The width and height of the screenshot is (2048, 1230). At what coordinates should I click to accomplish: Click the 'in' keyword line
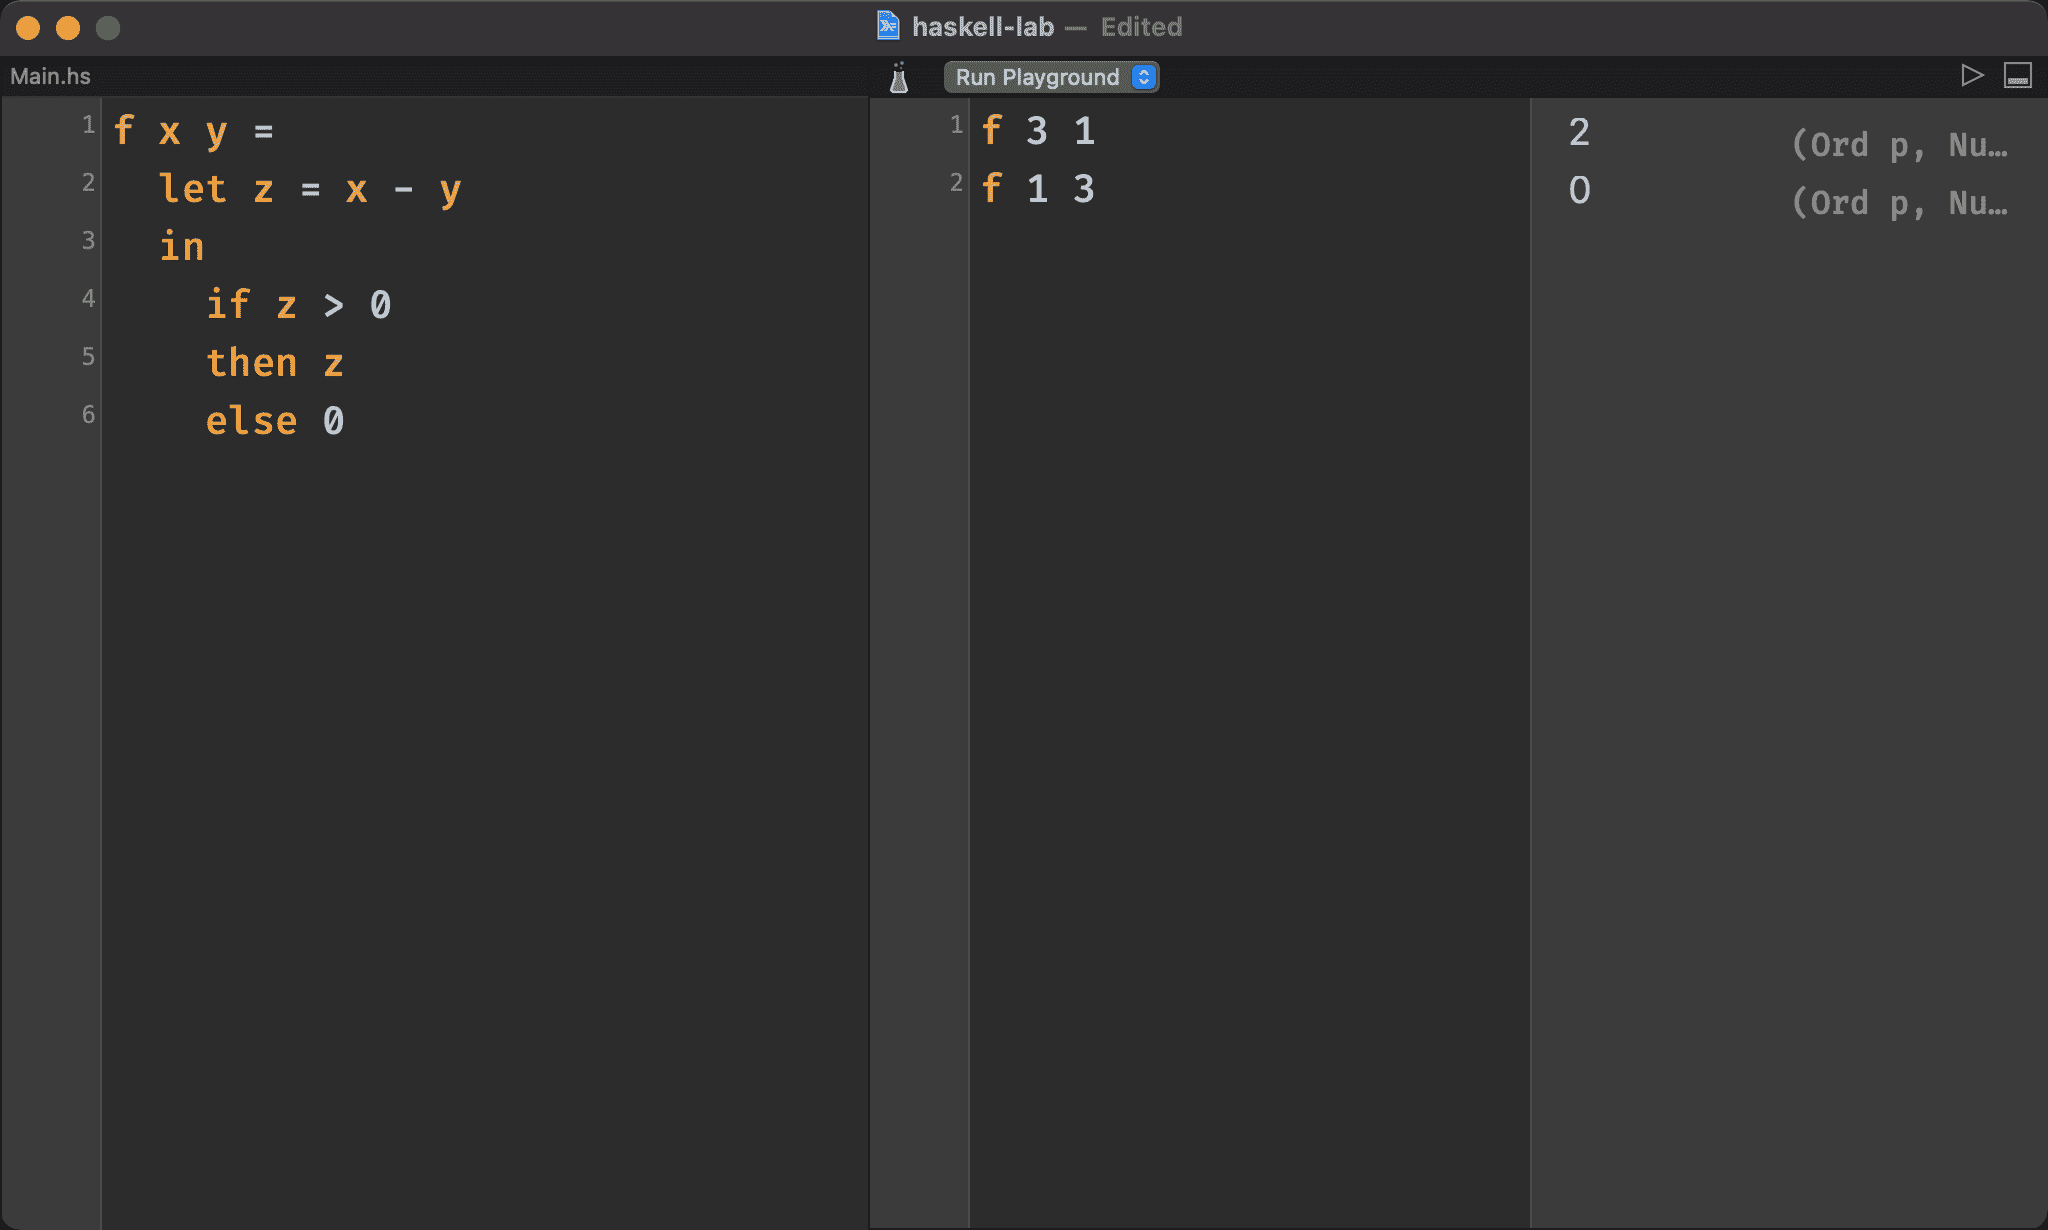click(182, 247)
